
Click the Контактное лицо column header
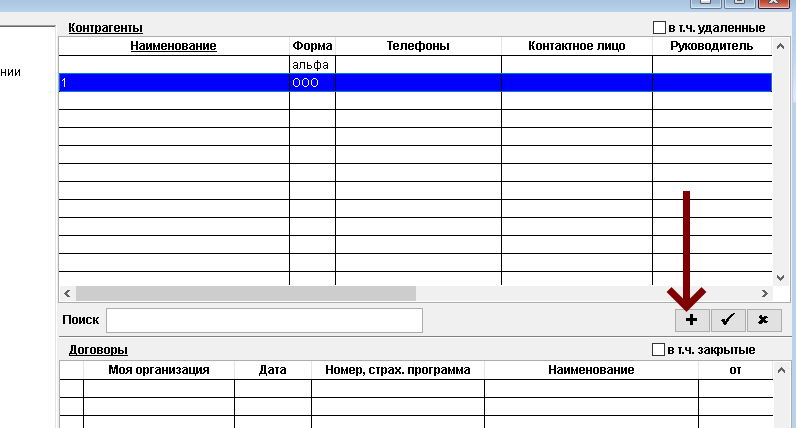(576, 46)
